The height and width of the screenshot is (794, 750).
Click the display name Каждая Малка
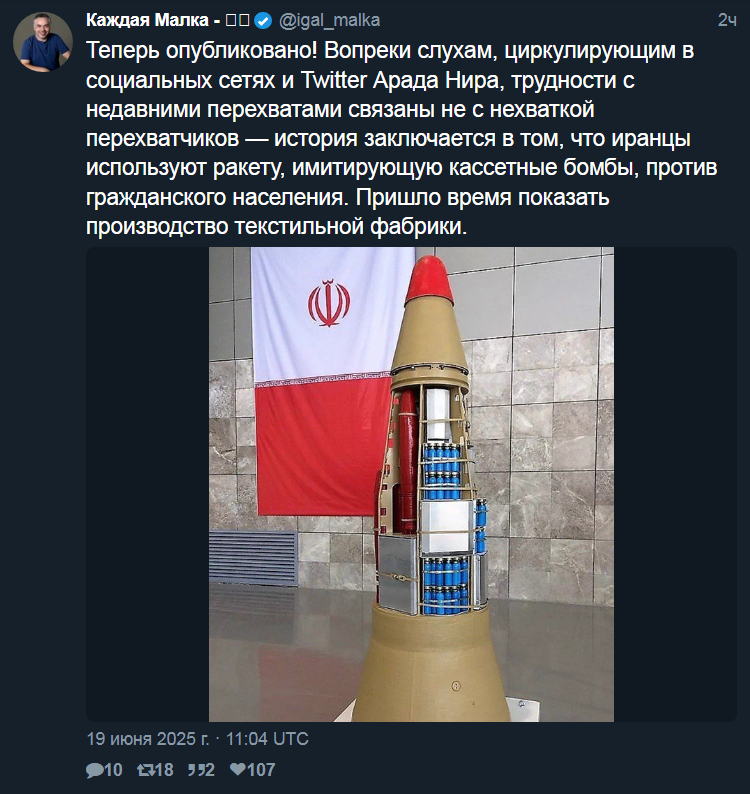(x=147, y=20)
